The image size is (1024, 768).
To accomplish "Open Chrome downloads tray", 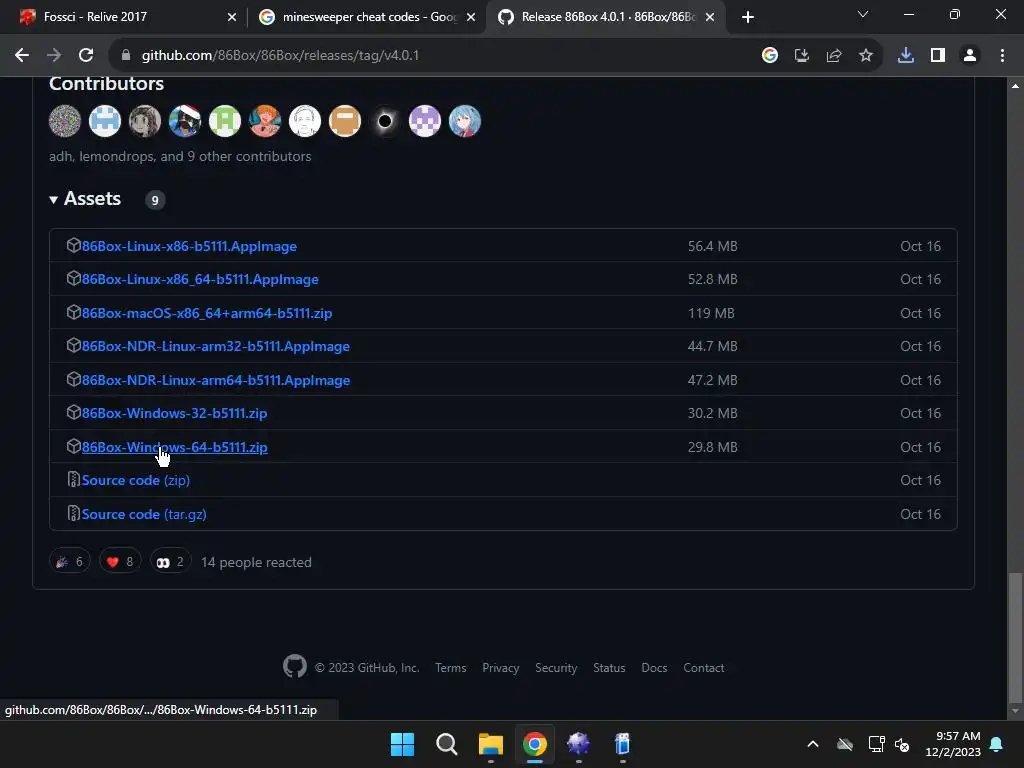I will (x=906, y=56).
